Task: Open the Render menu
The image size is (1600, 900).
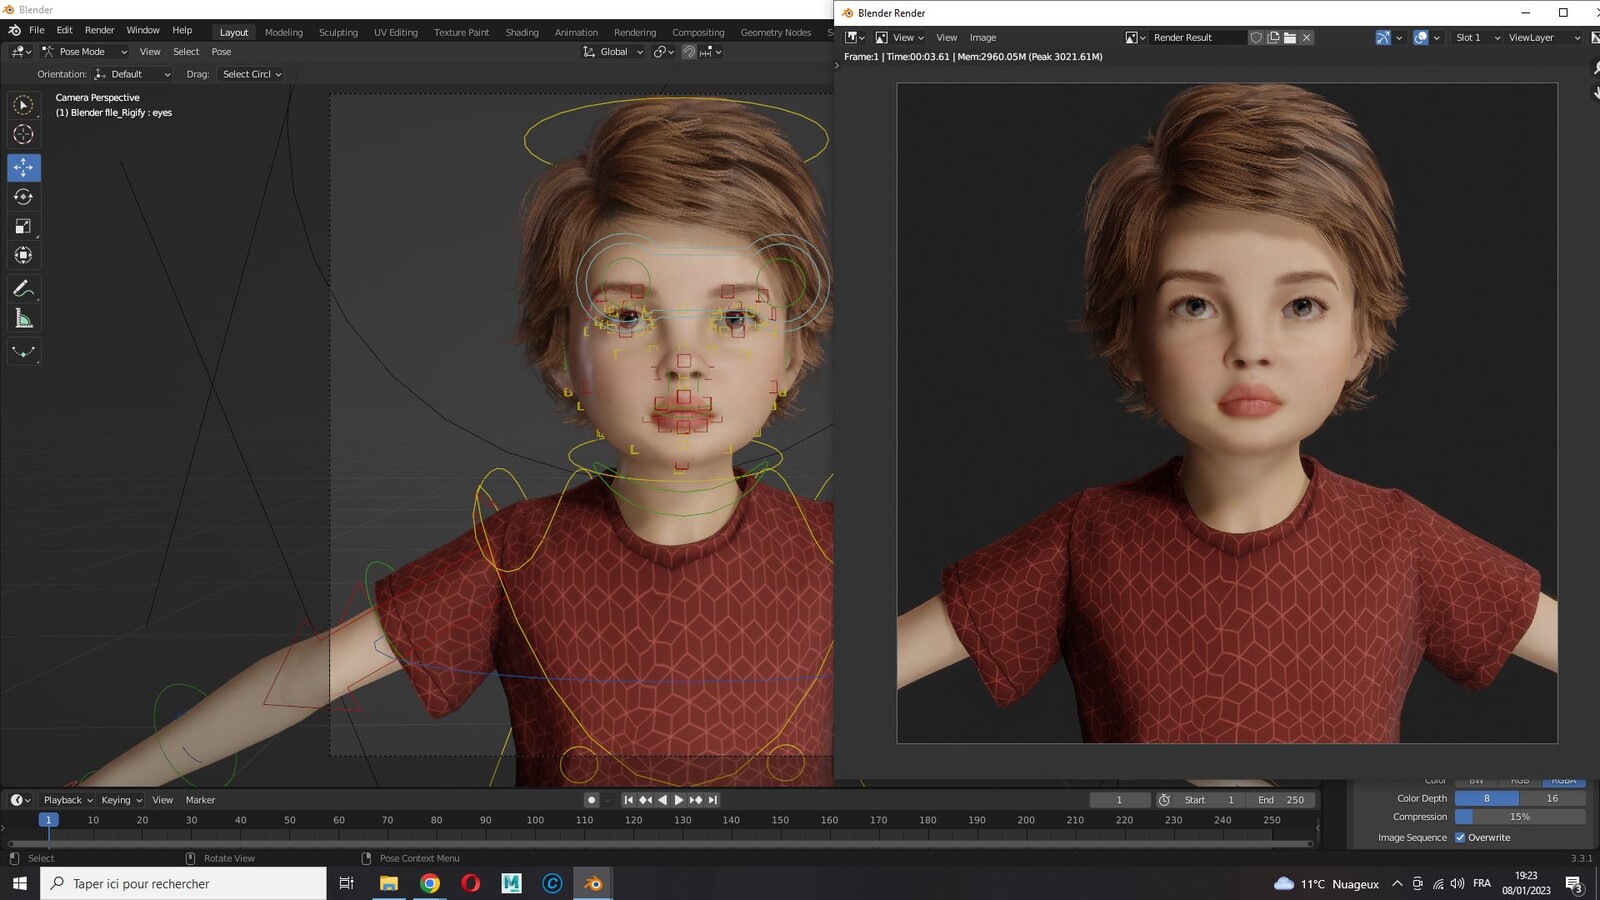Action: (99, 30)
